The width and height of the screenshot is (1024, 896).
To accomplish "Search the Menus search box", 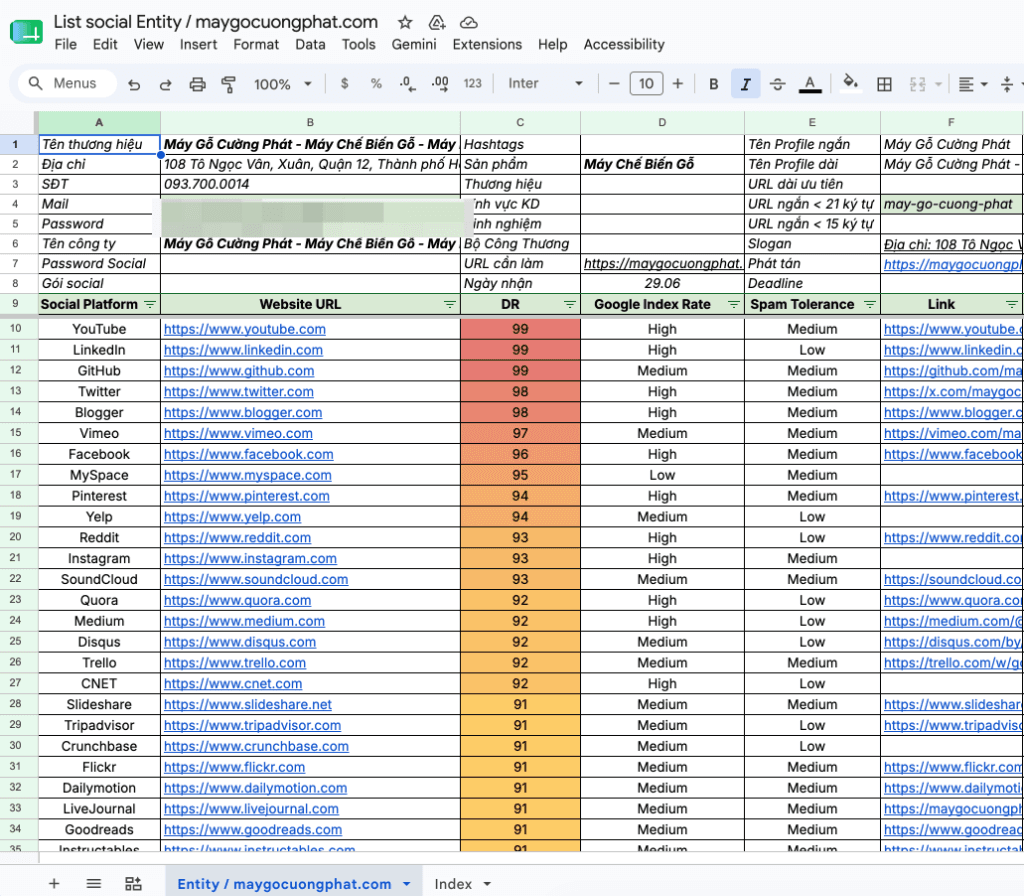I will pyautogui.click(x=67, y=84).
